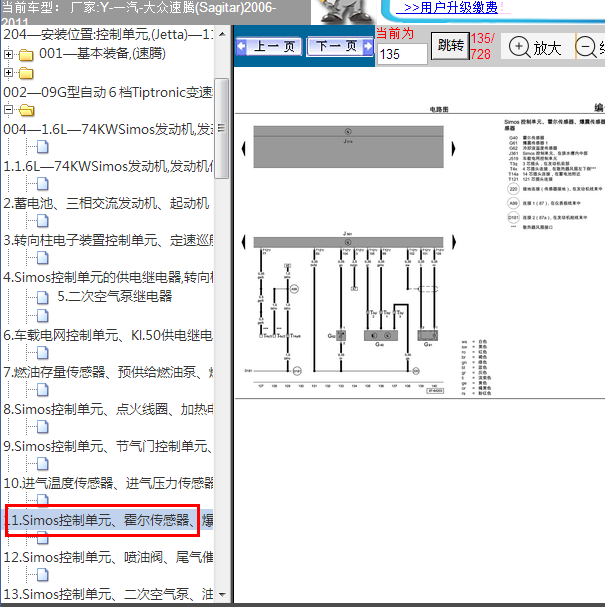Click document icon above 1.1.6L—74KWSimos row
Image resolution: width=605 pixels, height=607 pixels.
43,147
